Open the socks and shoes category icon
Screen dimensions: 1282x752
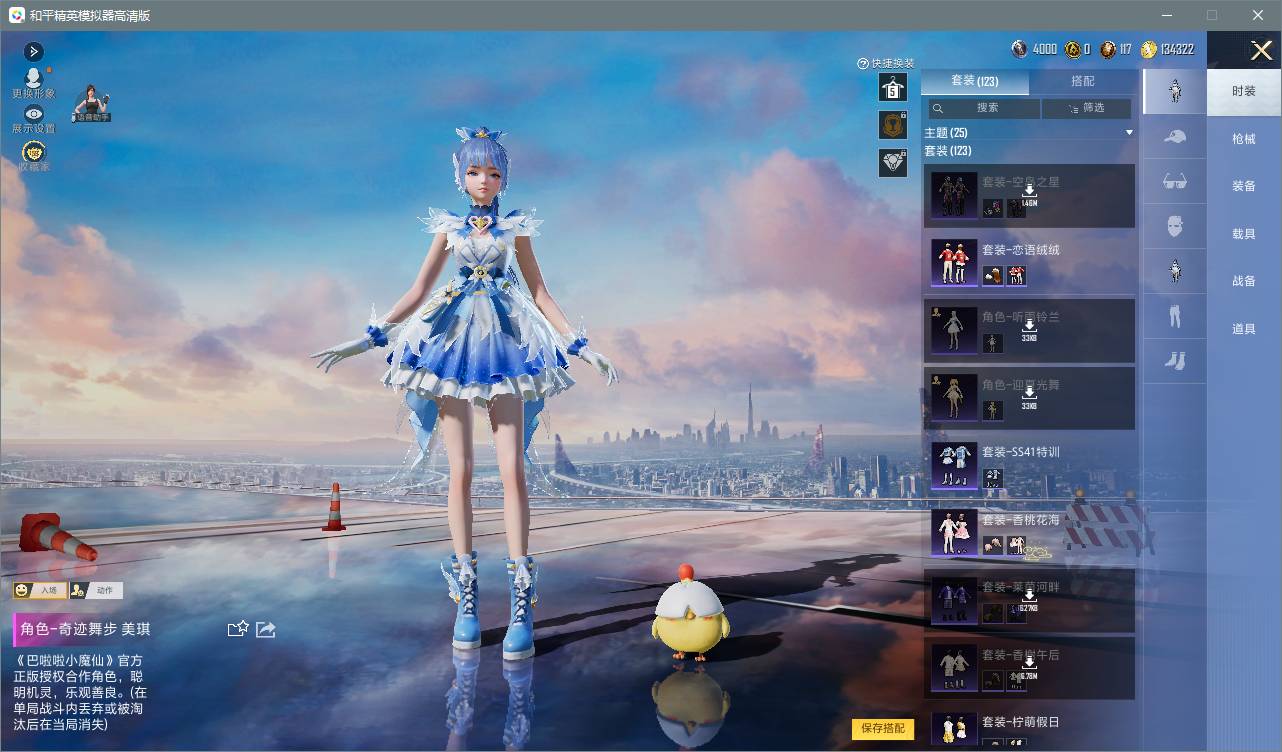tap(1175, 361)
